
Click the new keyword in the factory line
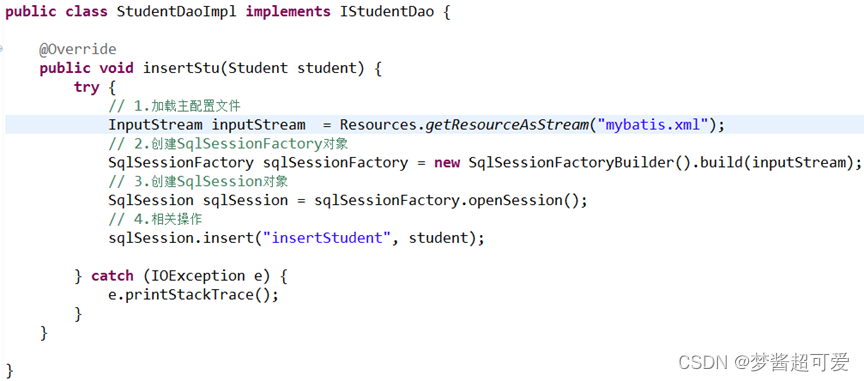[447, 163]
